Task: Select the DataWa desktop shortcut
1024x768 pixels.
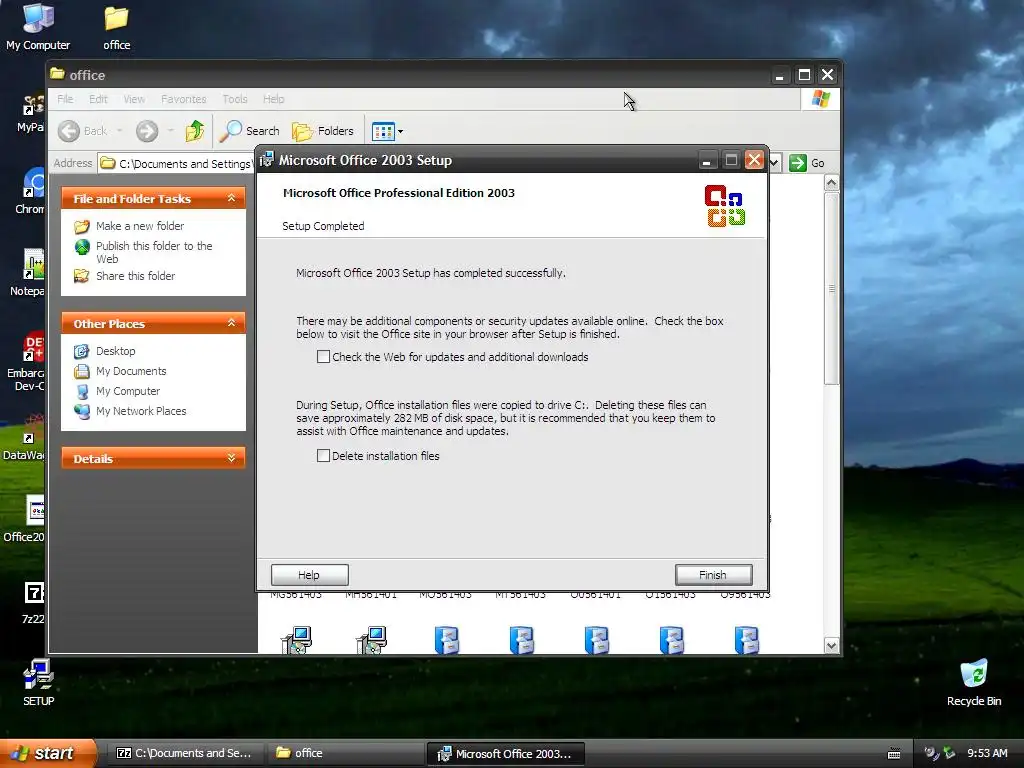Action: (x=25, y=438)
